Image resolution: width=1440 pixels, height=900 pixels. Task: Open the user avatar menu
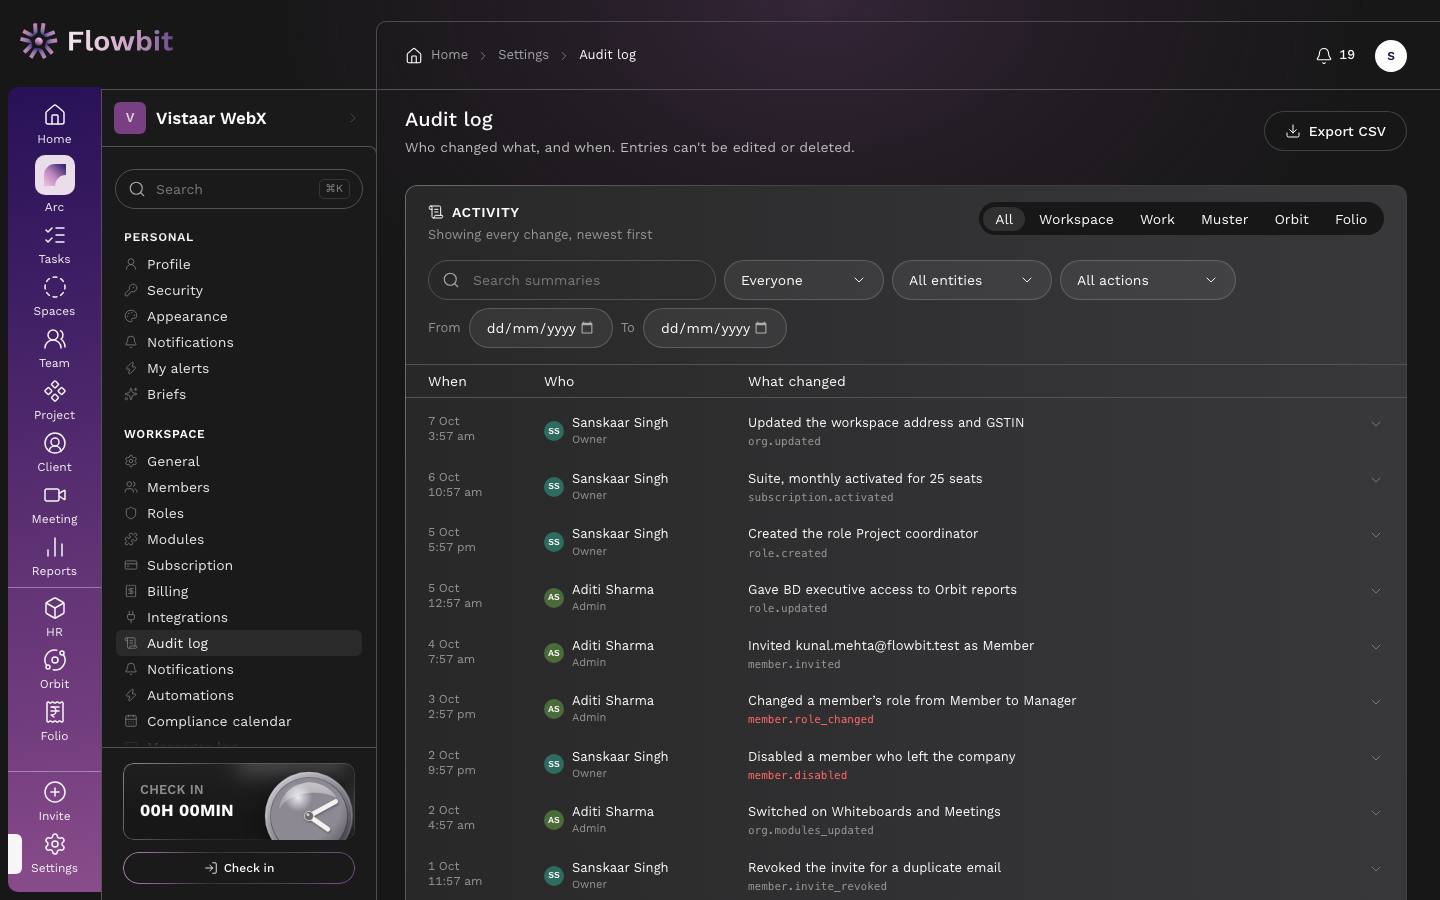point(1391,56)
